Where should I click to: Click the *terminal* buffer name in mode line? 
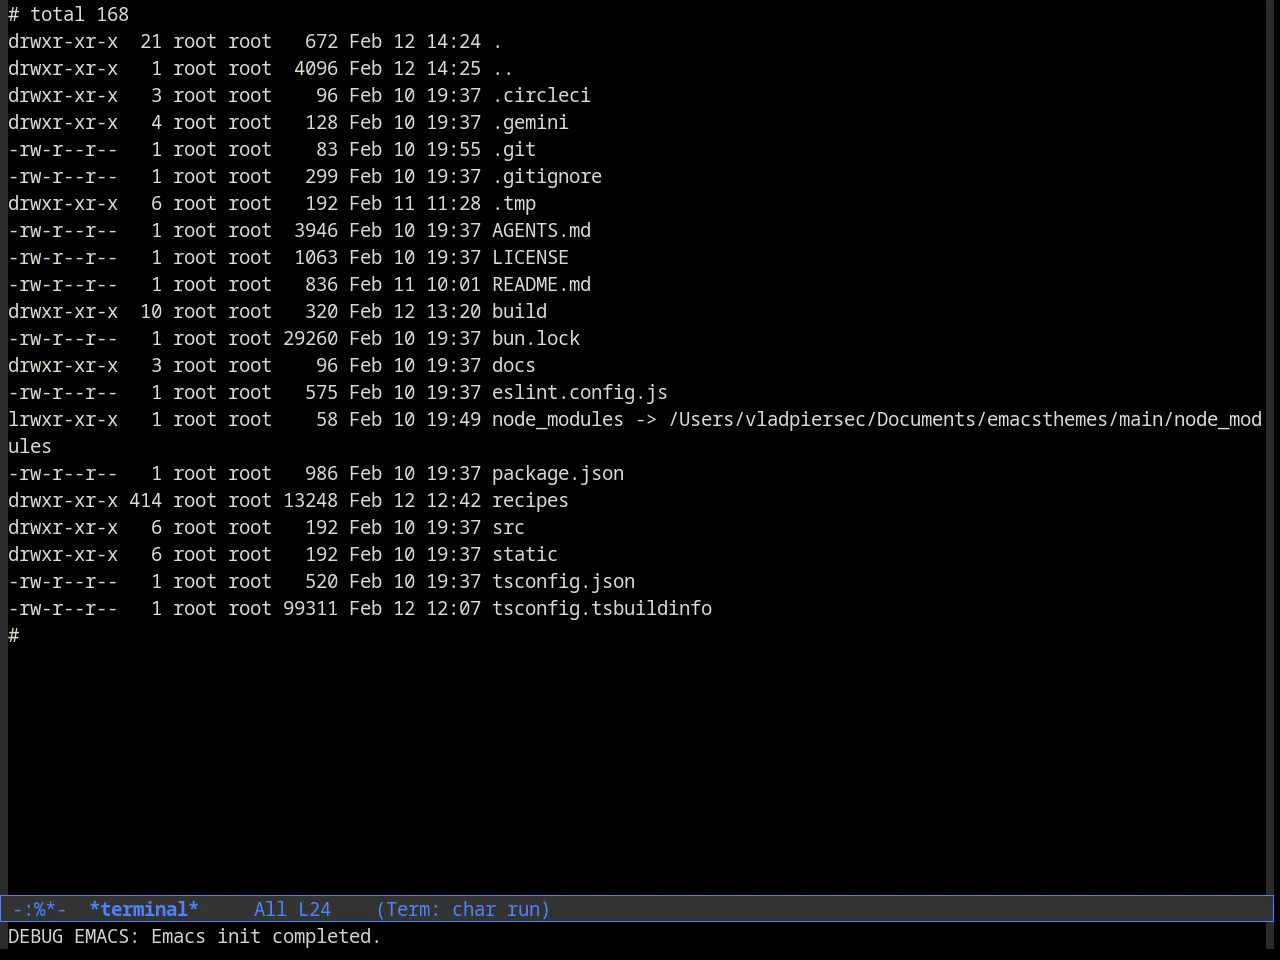[x=144, y=909]
